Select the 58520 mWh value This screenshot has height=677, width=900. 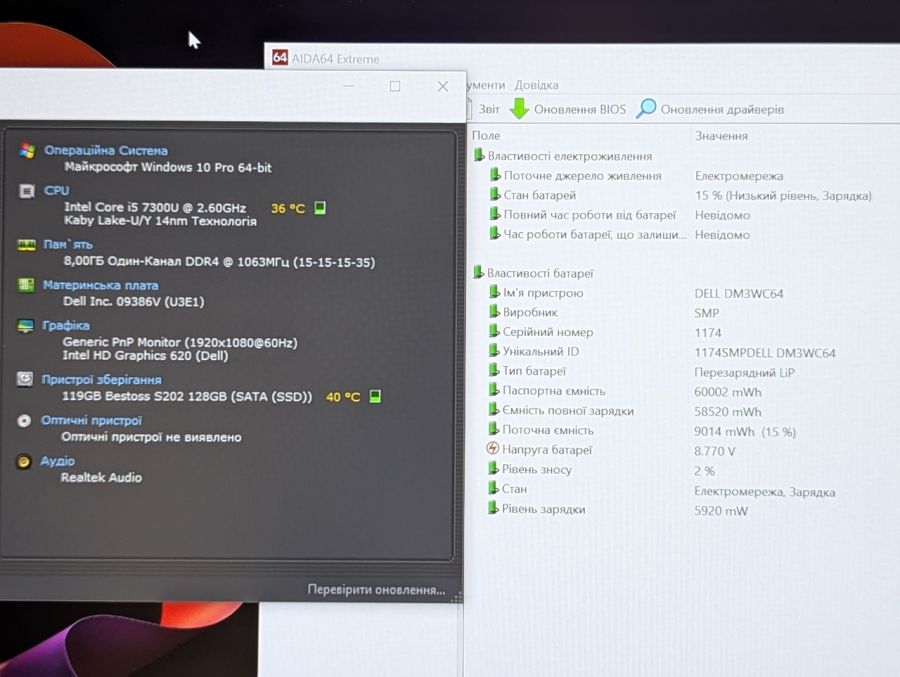click(728, 412)
